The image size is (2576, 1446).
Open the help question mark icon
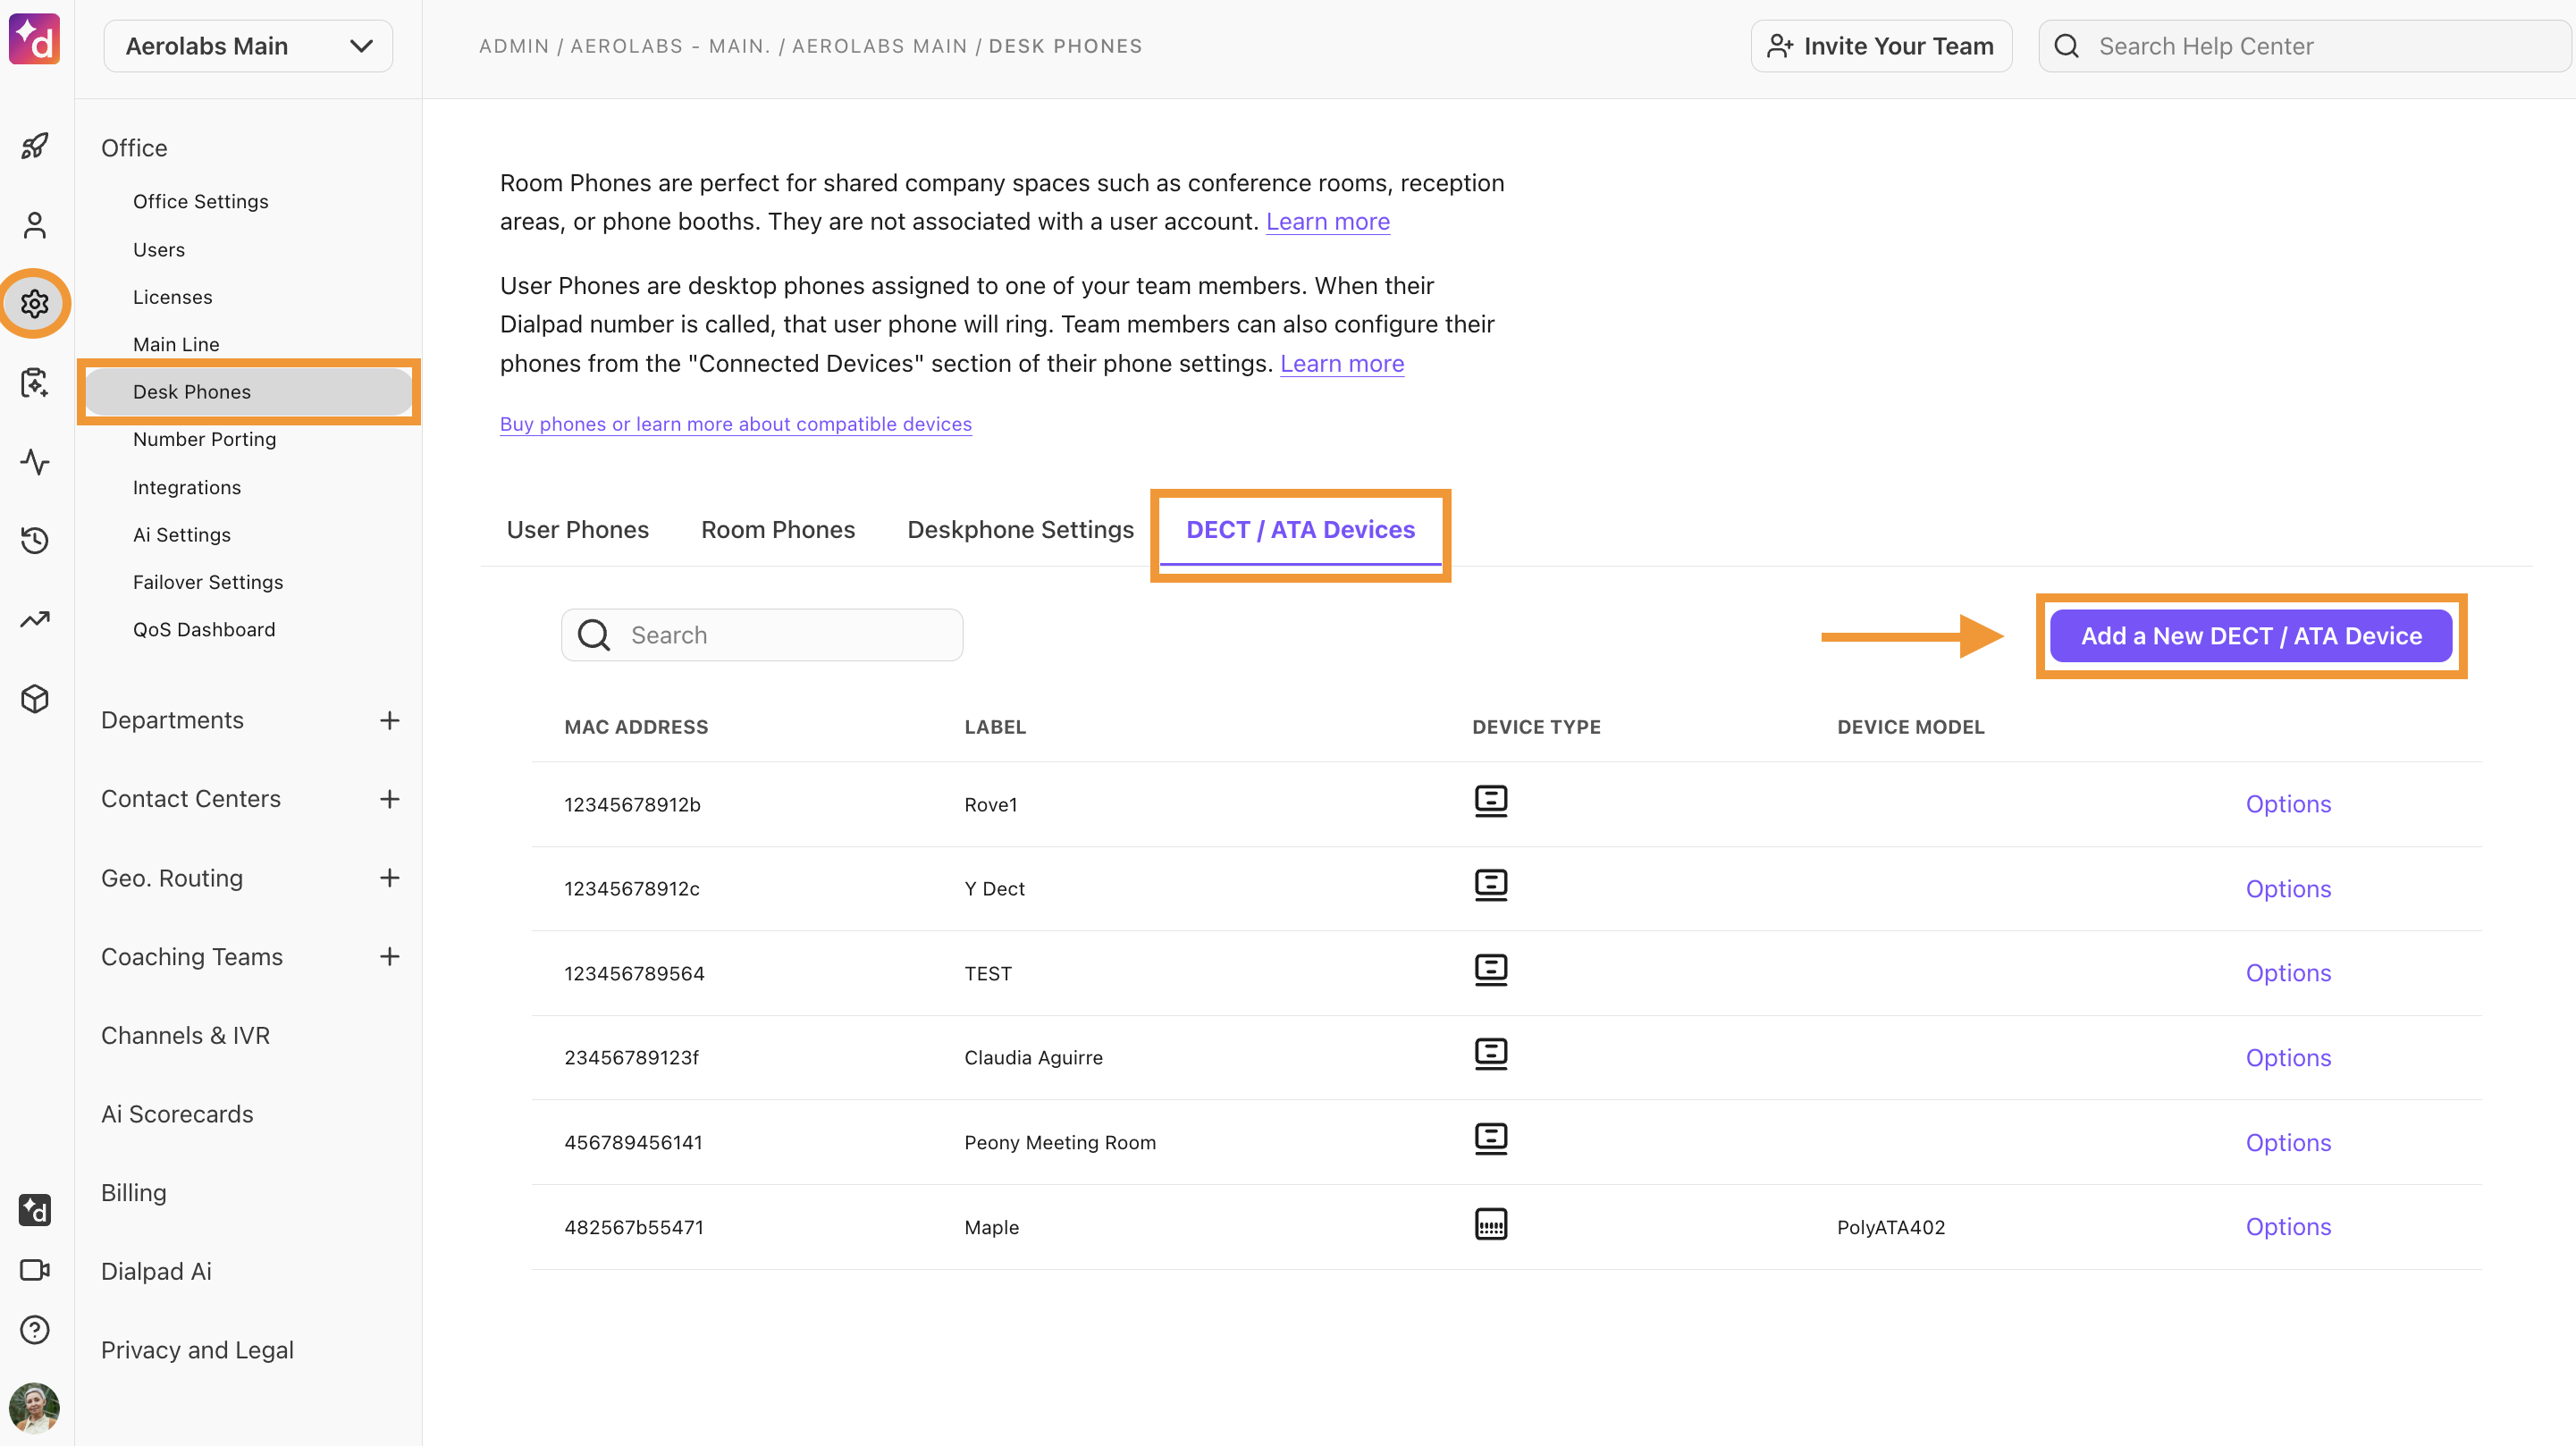pyautogui.click(x=35, y=1329)
